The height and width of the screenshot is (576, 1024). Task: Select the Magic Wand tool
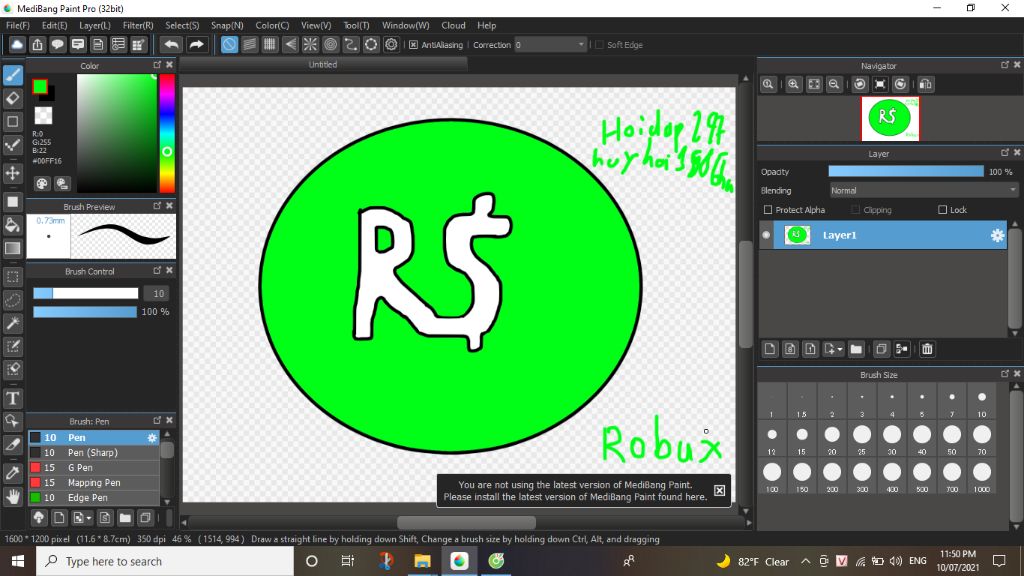coord(12,323)
